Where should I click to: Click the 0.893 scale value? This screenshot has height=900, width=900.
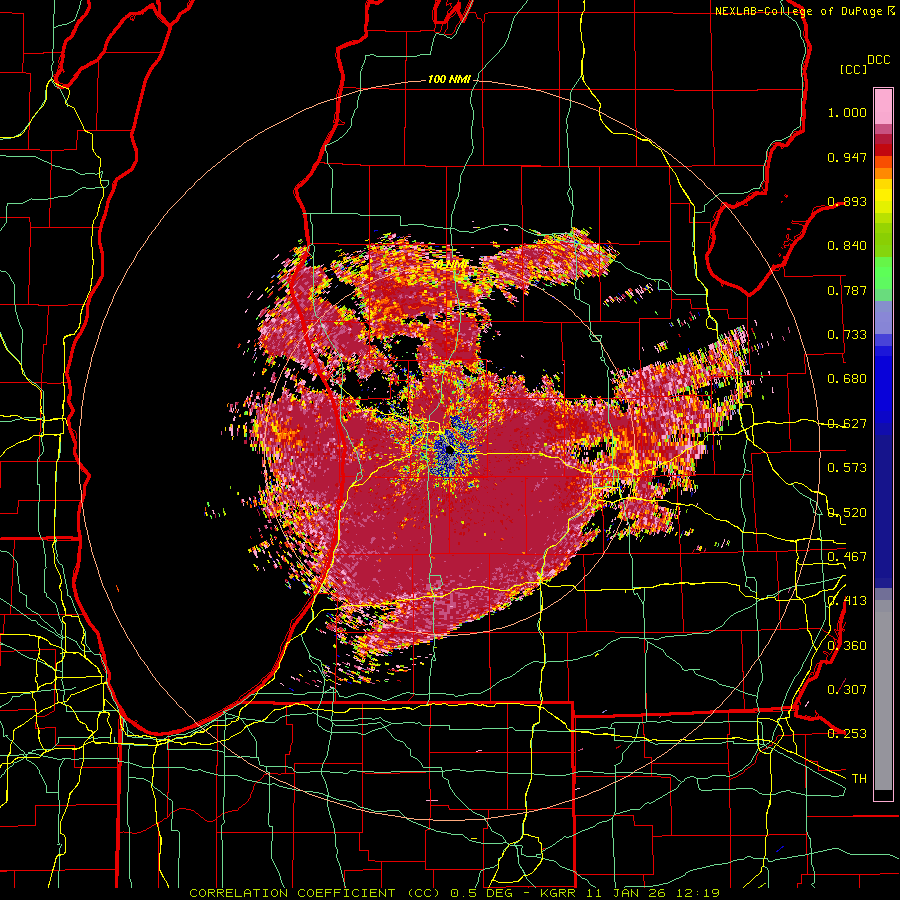click(847, 201)
